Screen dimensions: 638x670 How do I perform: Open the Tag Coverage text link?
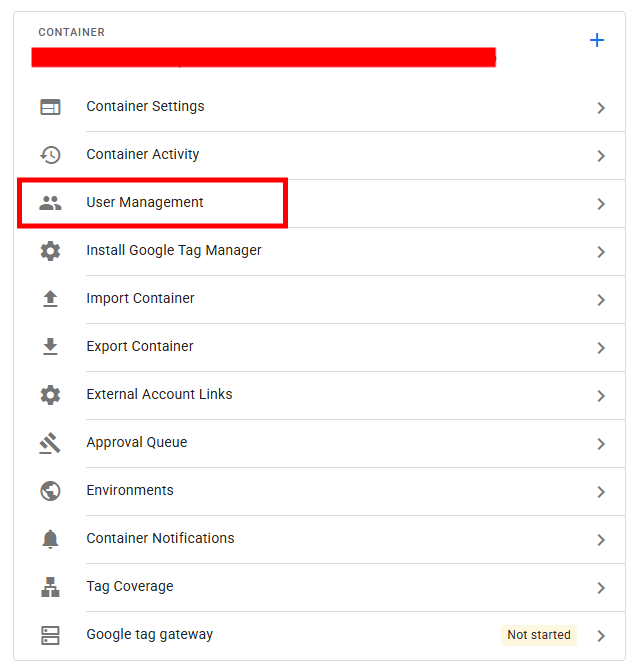[x=129, y=586]
